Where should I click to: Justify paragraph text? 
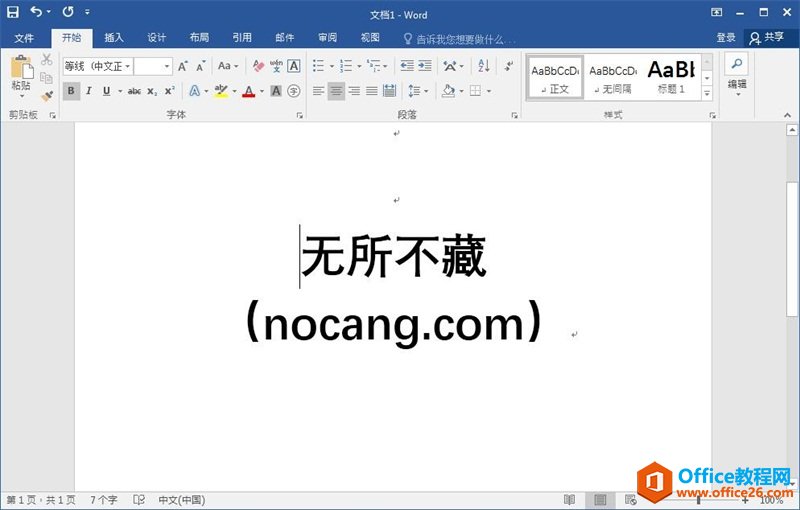[372, 91]
